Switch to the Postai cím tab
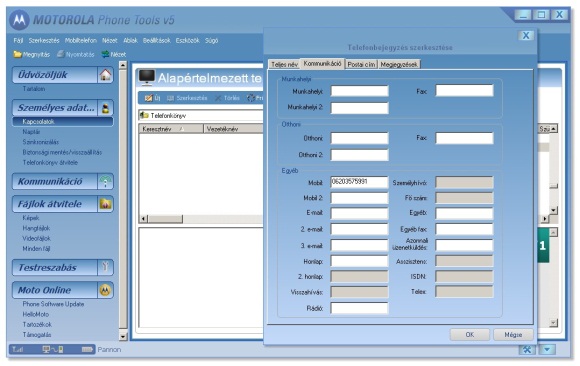 361,64
